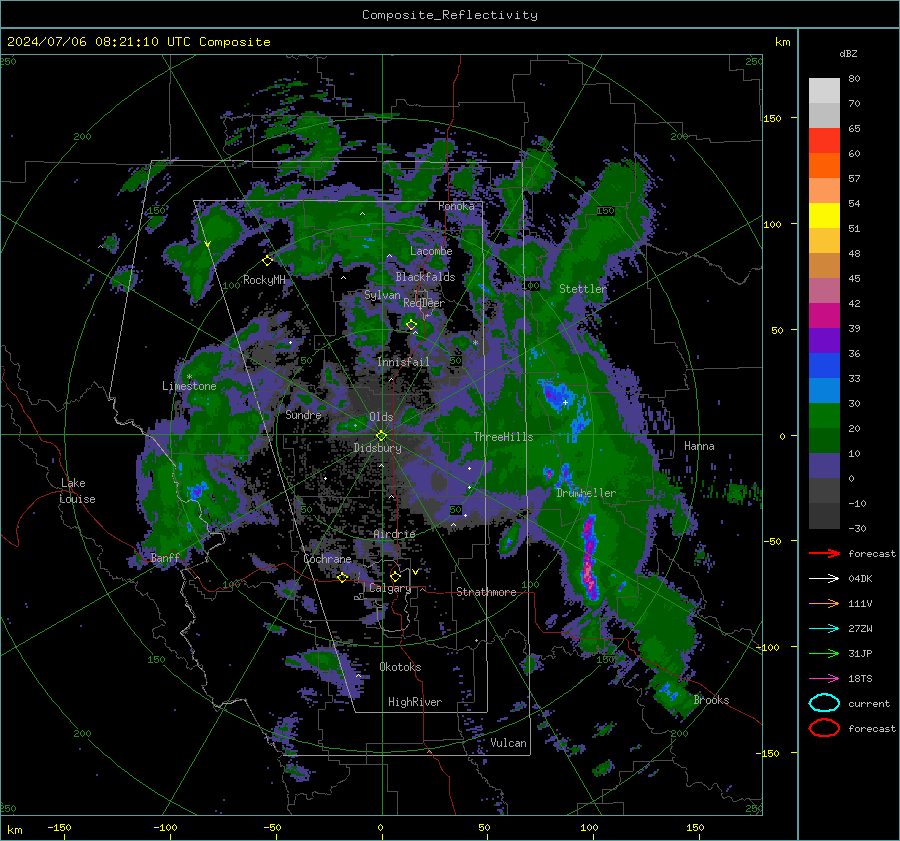Viewport: 900px width, 841px height.
Task: Click the Innisfail label
Action: [x=403, y=362]
